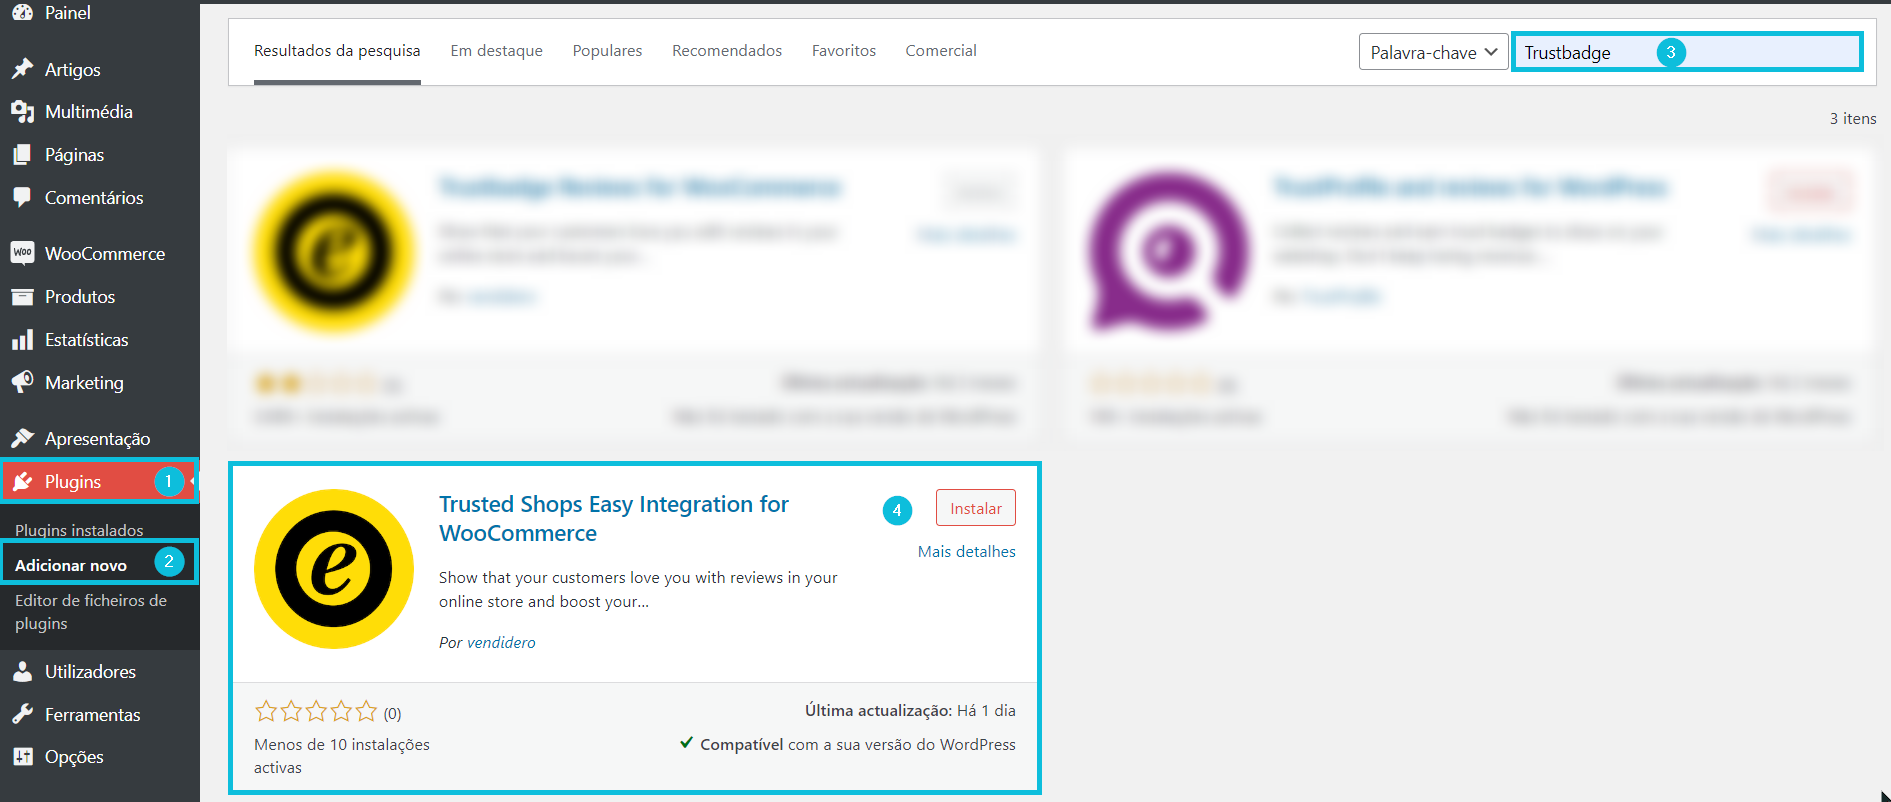Click the blurred yellow Trustbadge plugin logo
The height and width of the screenshot is (802, 1891).
click(x=334, y=251)
